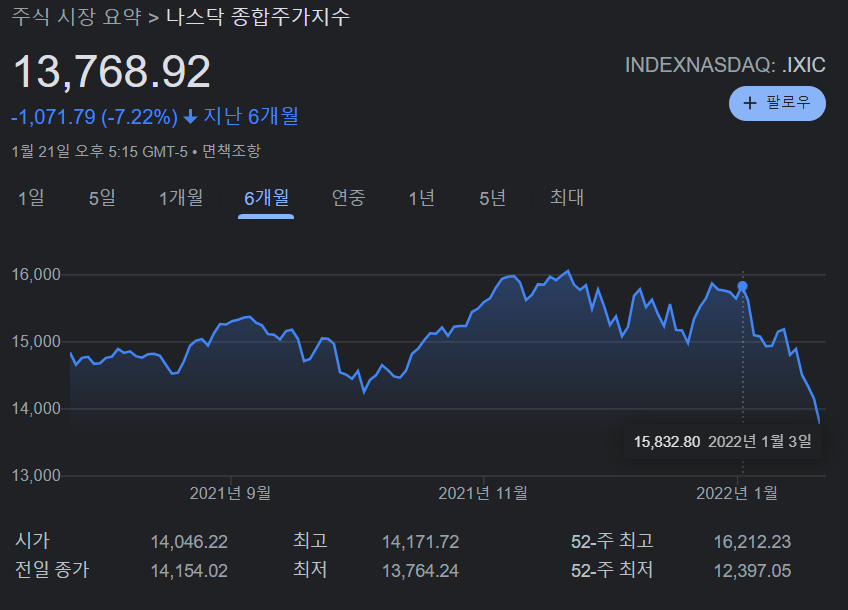Click the 전일 종가 label
Image resolution: width=848 pixels, height=610 pixels.
[52, 570]
